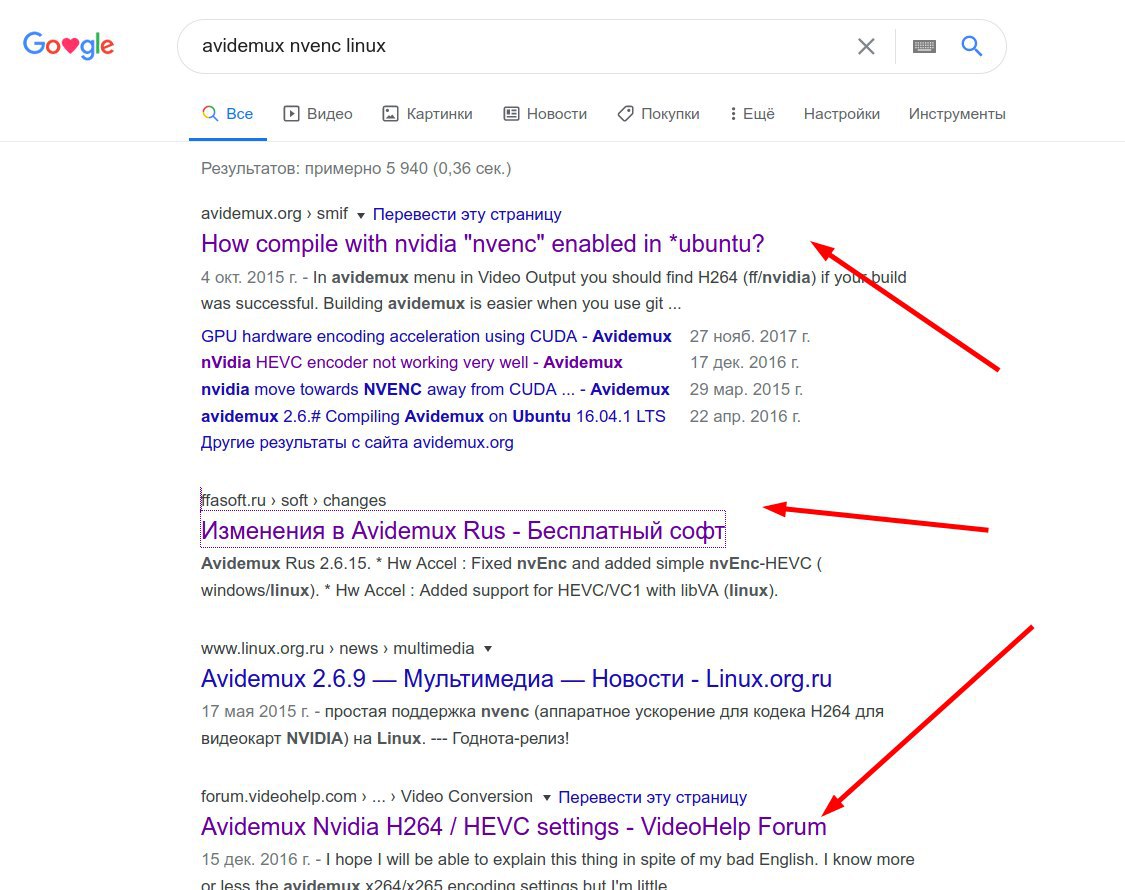The width and height of the screenshot is (1125, 890).
Task: Open 'Avidemux 2.6.9 — Мультимедиа' result
Action: (x=517, y=678)
